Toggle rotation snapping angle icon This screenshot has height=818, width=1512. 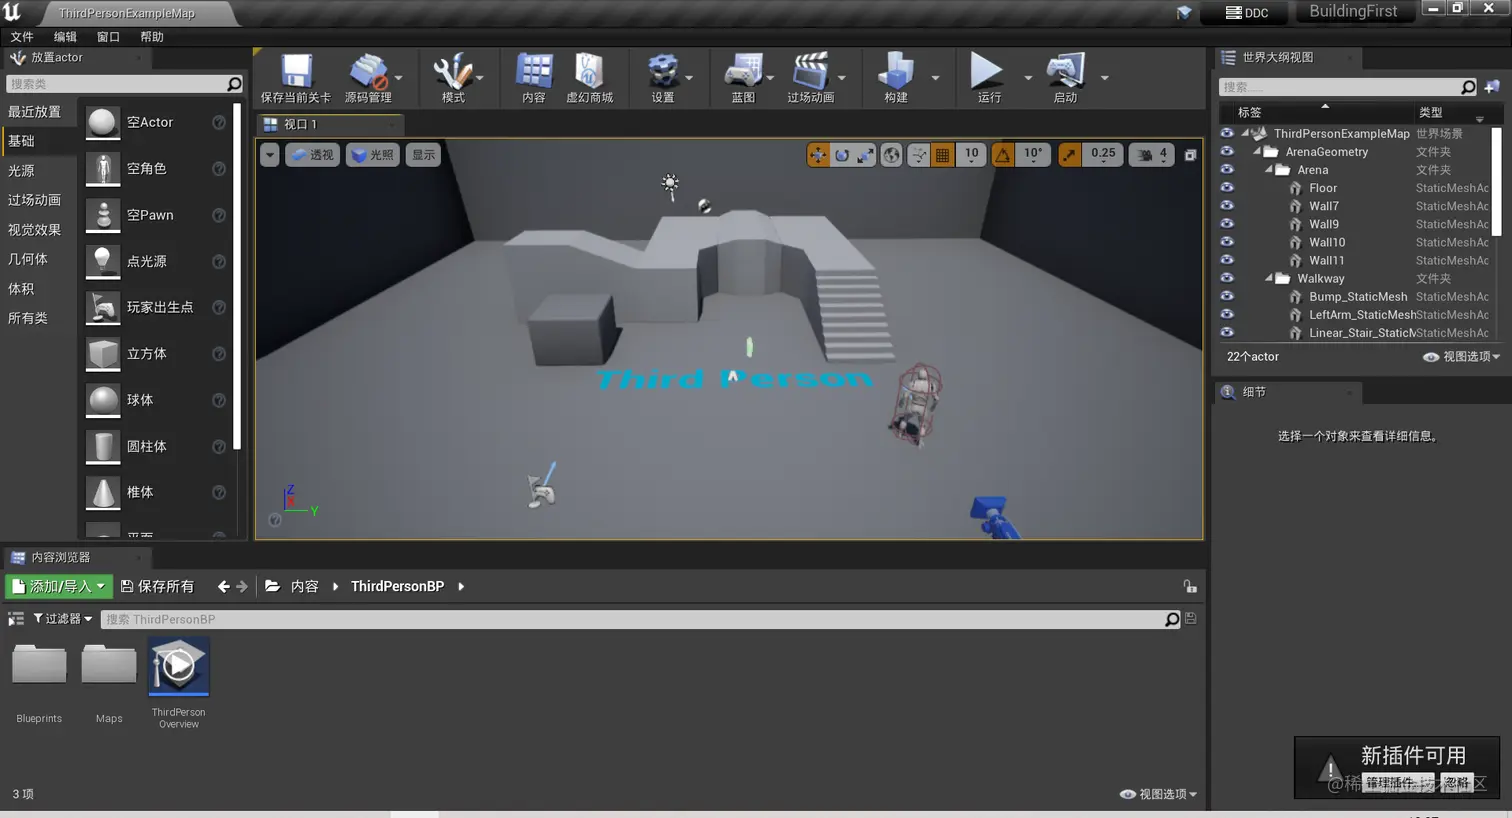click(x=1002, y=154)
